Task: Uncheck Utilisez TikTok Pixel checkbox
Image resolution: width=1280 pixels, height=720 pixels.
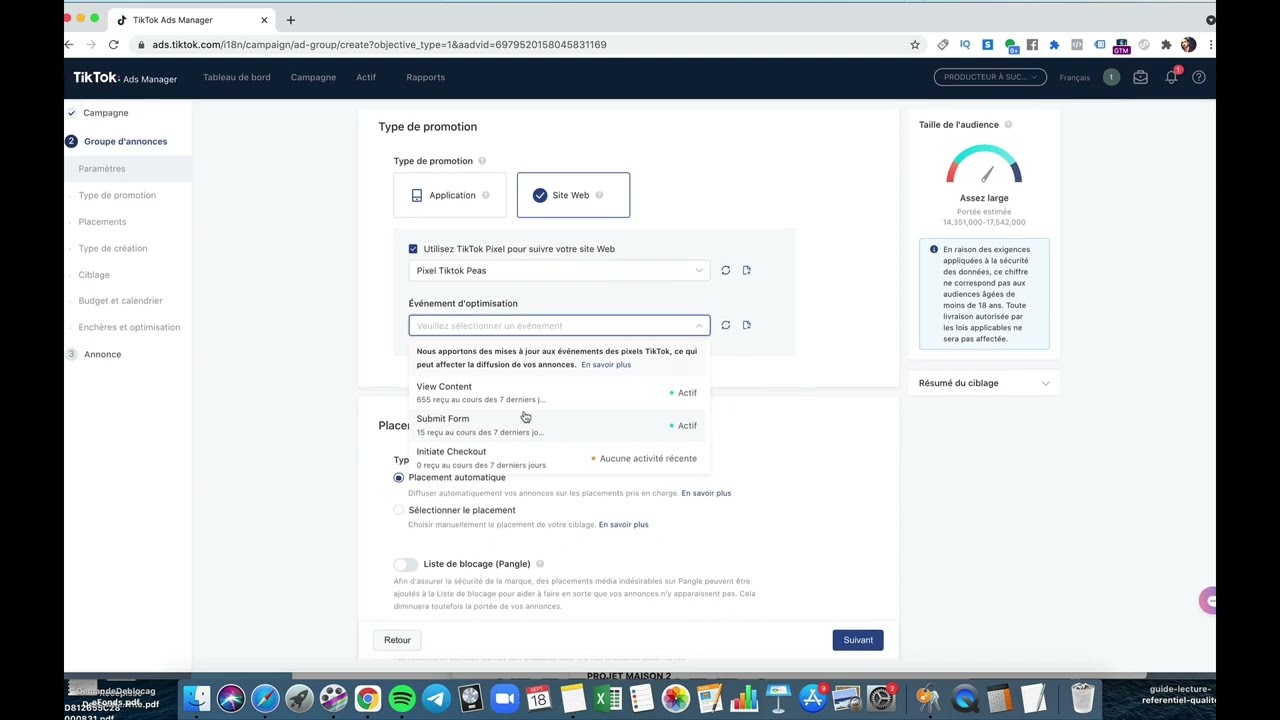Action: tap(413, 249)
